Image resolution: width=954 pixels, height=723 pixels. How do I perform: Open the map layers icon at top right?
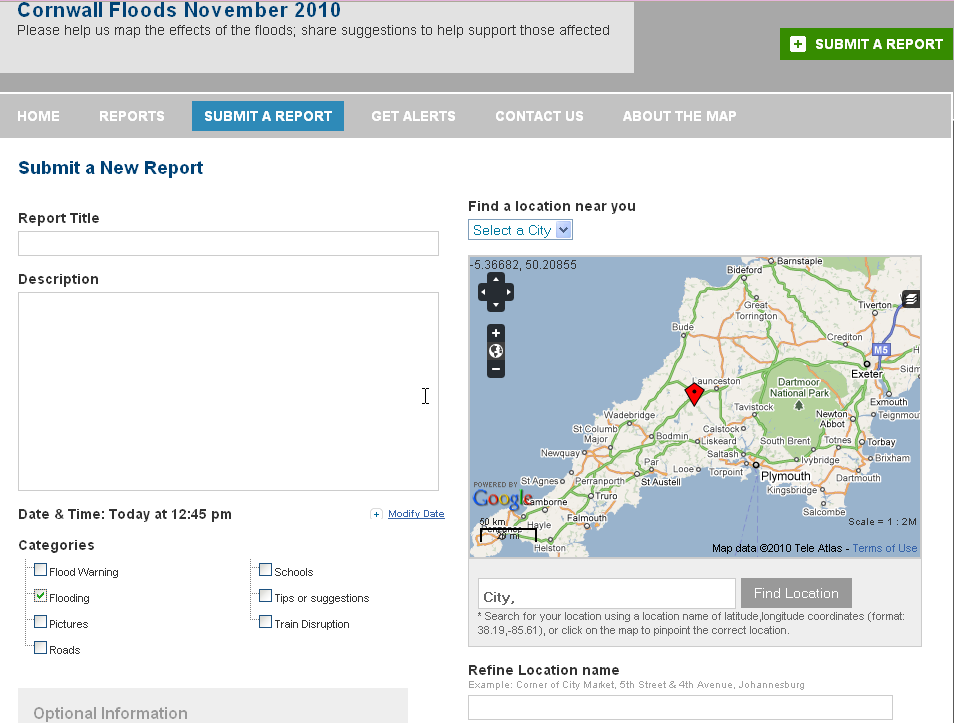click(x=909, y=298)
